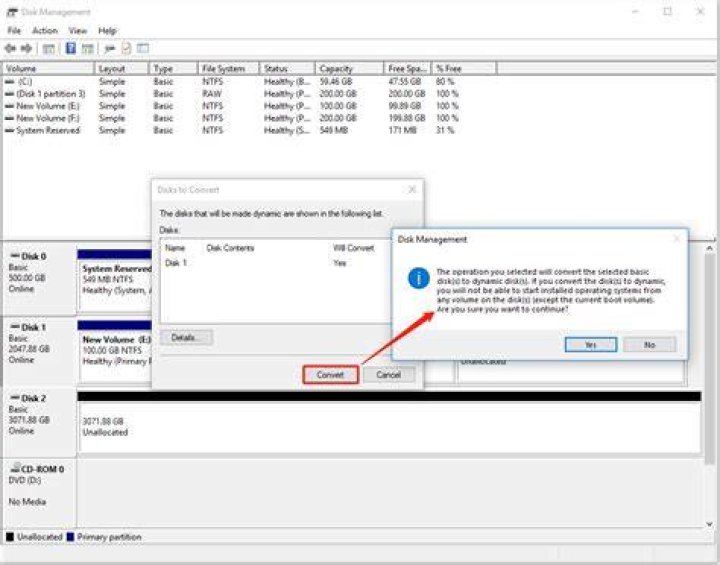This screenshot has height=565, width=720.
Task: Click the Disk 2 drive icon label
Action: [28, 398]
